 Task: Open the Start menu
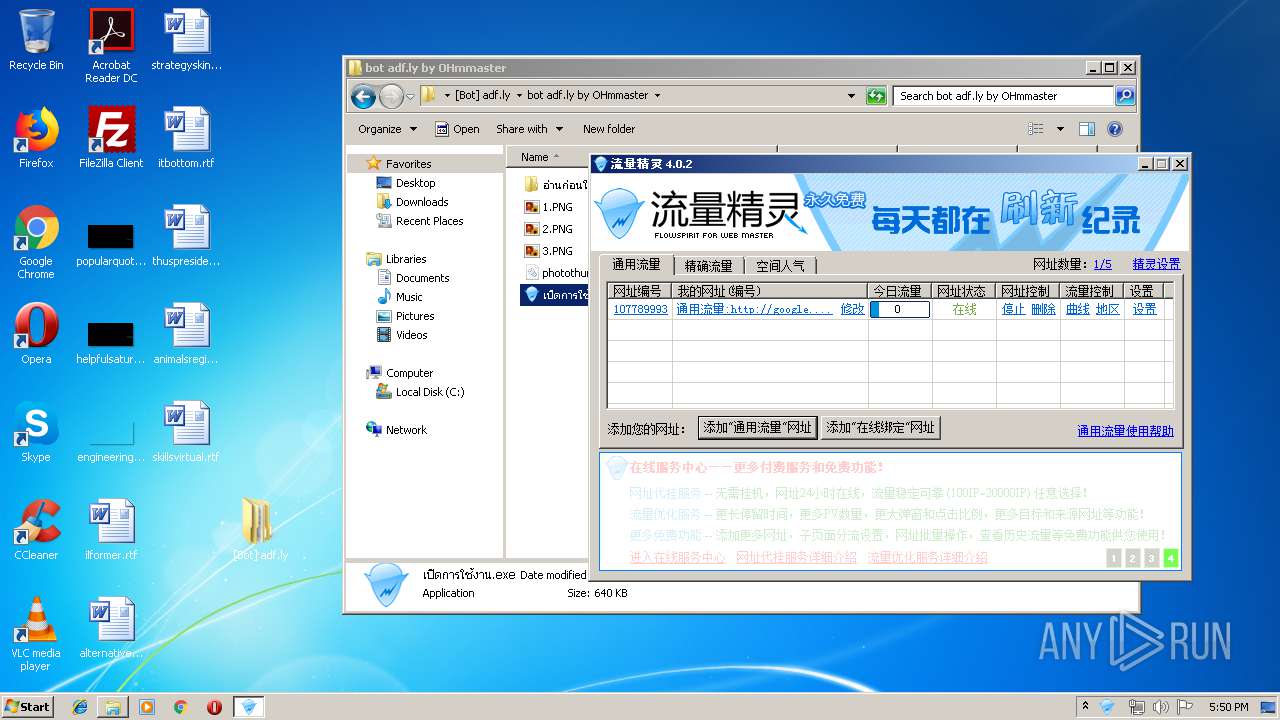(27, 707)
